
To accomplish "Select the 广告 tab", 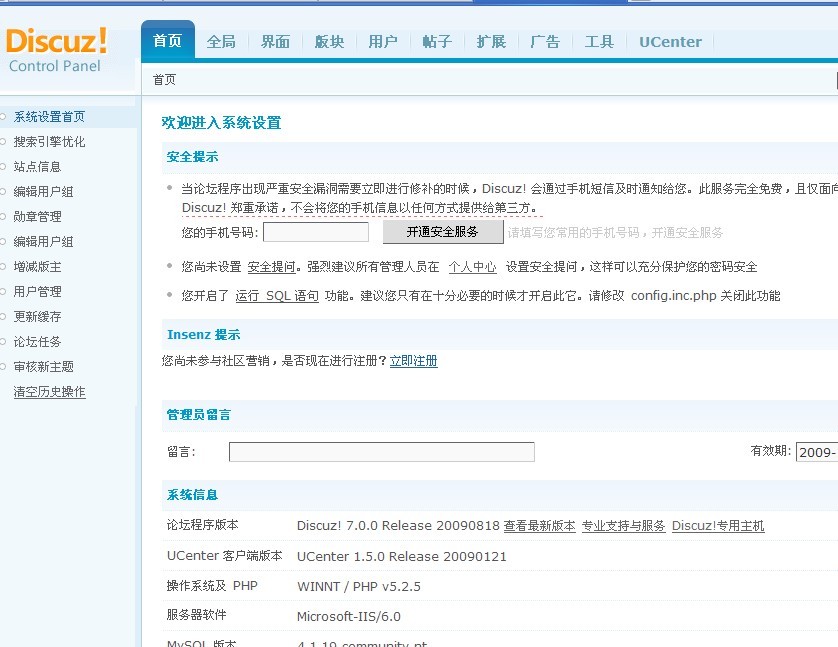I will [x=545, y=42].
